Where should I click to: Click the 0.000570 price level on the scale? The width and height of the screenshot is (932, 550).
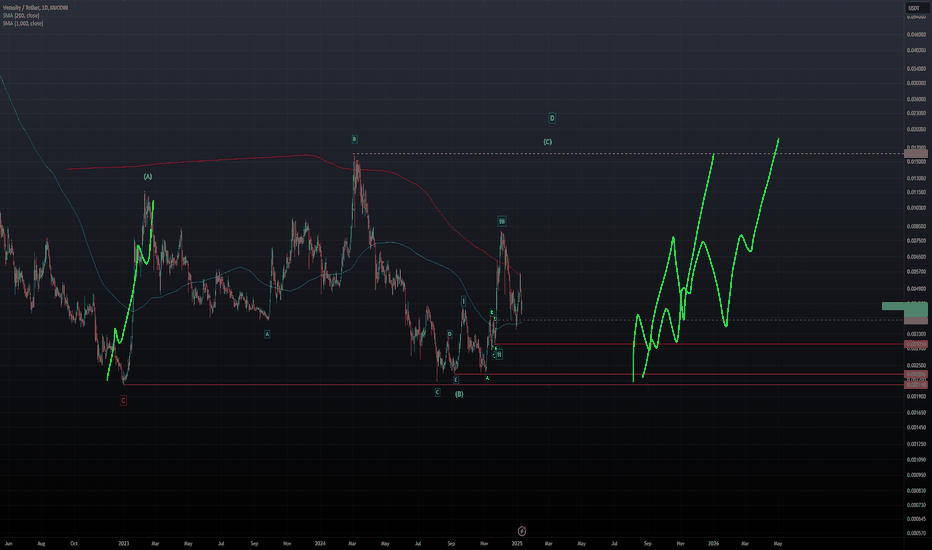(x=916, y=533)
